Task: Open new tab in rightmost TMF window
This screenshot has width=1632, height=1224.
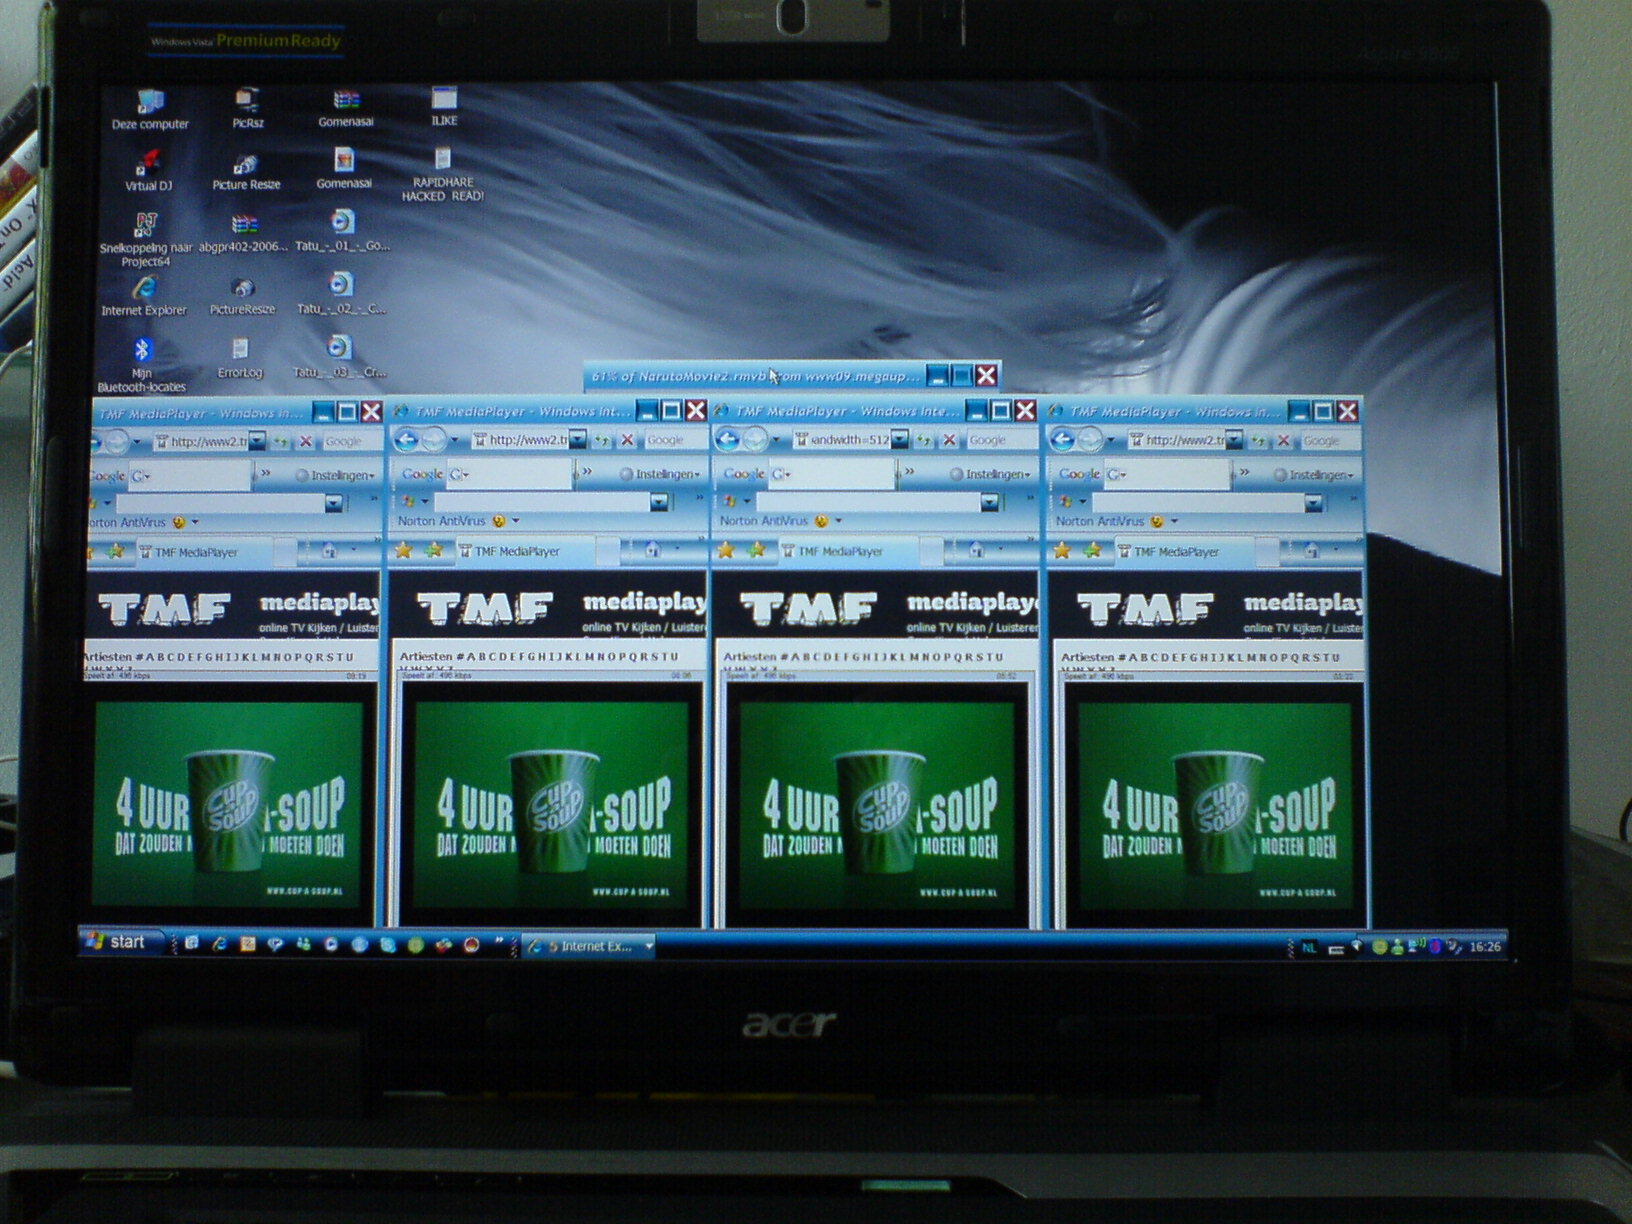Action: click(x=1266, y=551)
